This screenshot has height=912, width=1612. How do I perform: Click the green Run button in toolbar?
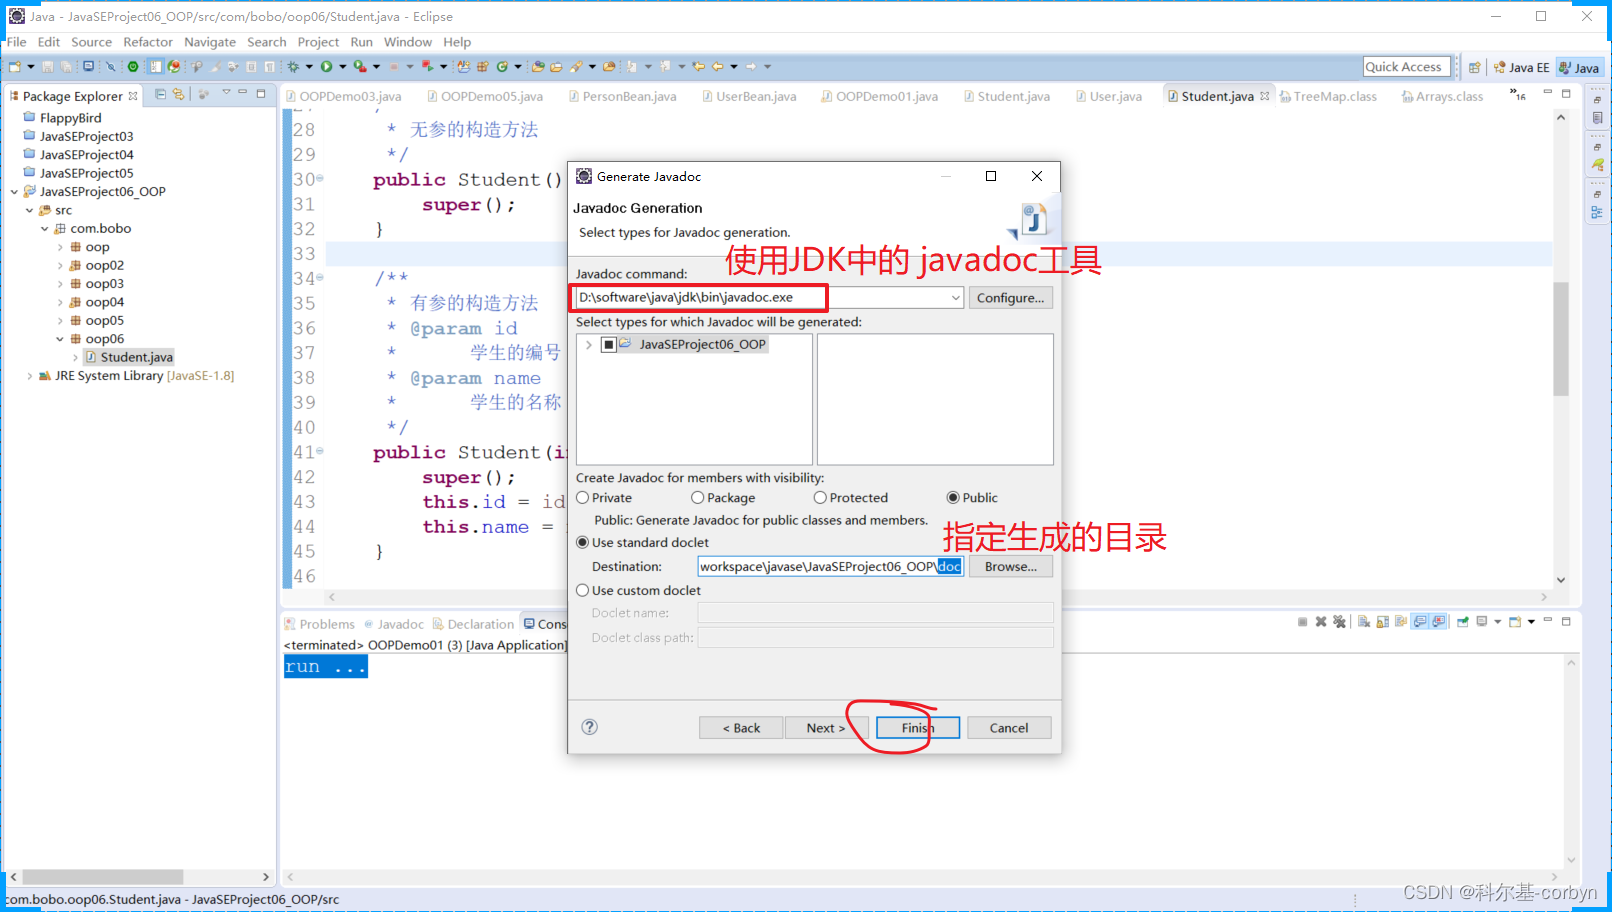coord(326,67)
